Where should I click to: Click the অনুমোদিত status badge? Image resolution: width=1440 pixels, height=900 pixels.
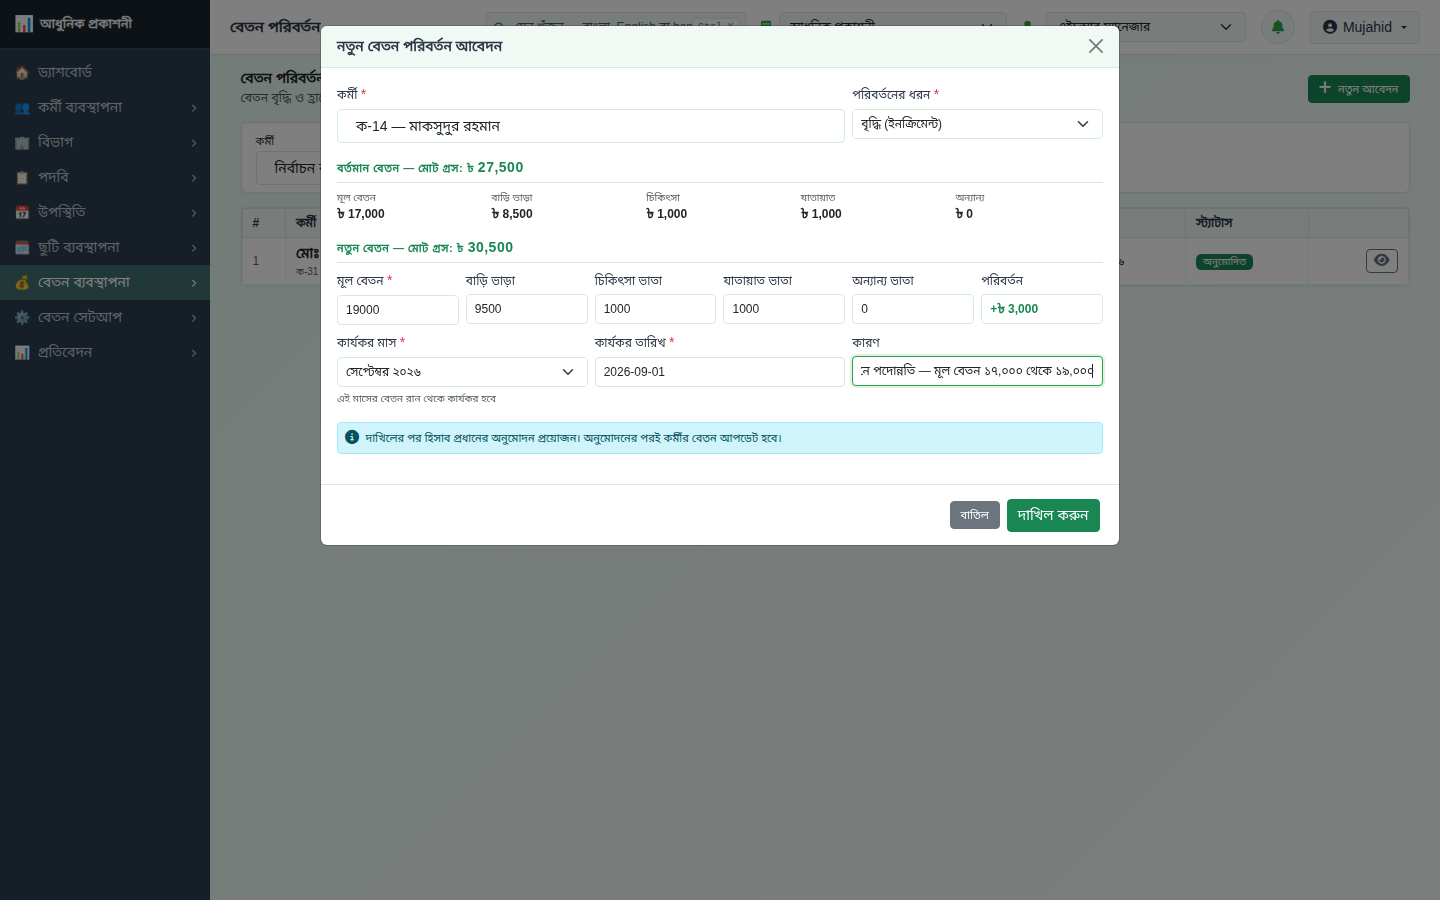1224,262
